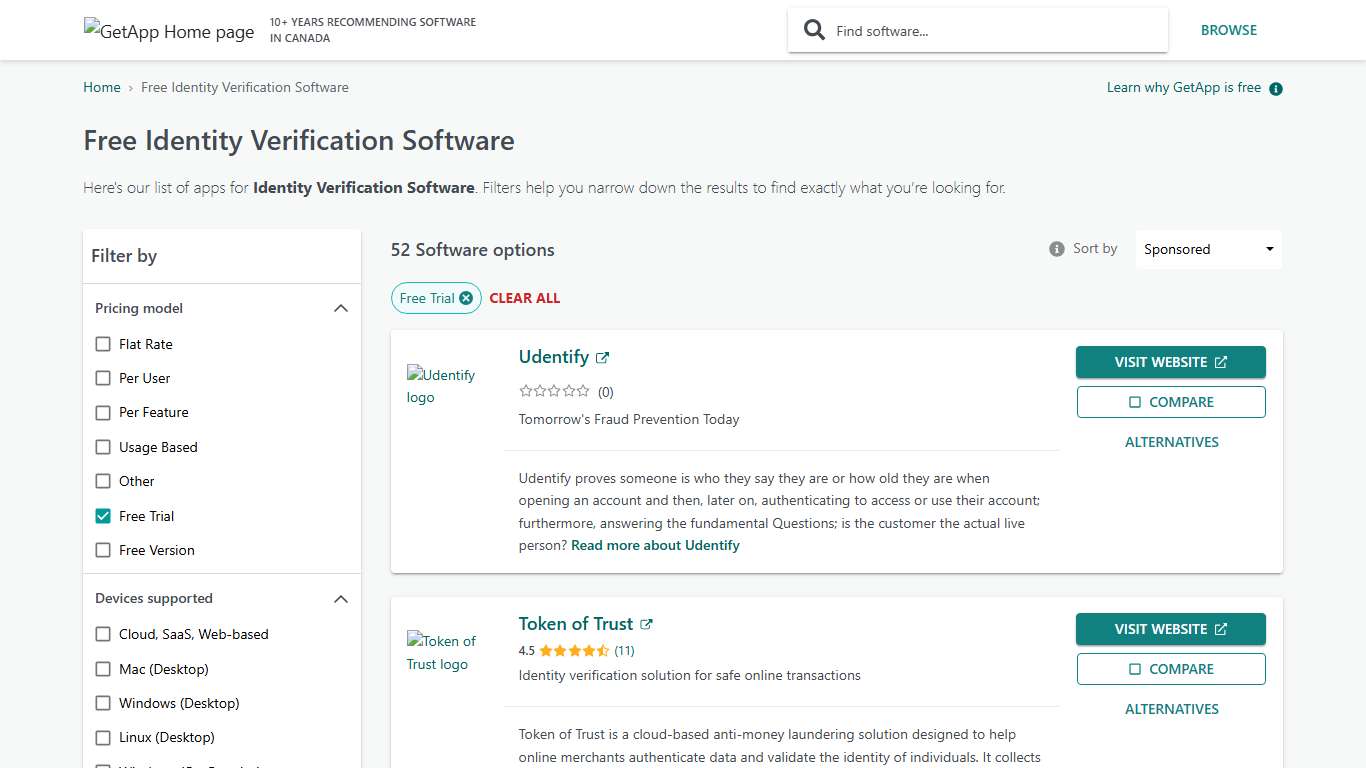Enable the Flat Rate pricing checkbox

(103, 343)
